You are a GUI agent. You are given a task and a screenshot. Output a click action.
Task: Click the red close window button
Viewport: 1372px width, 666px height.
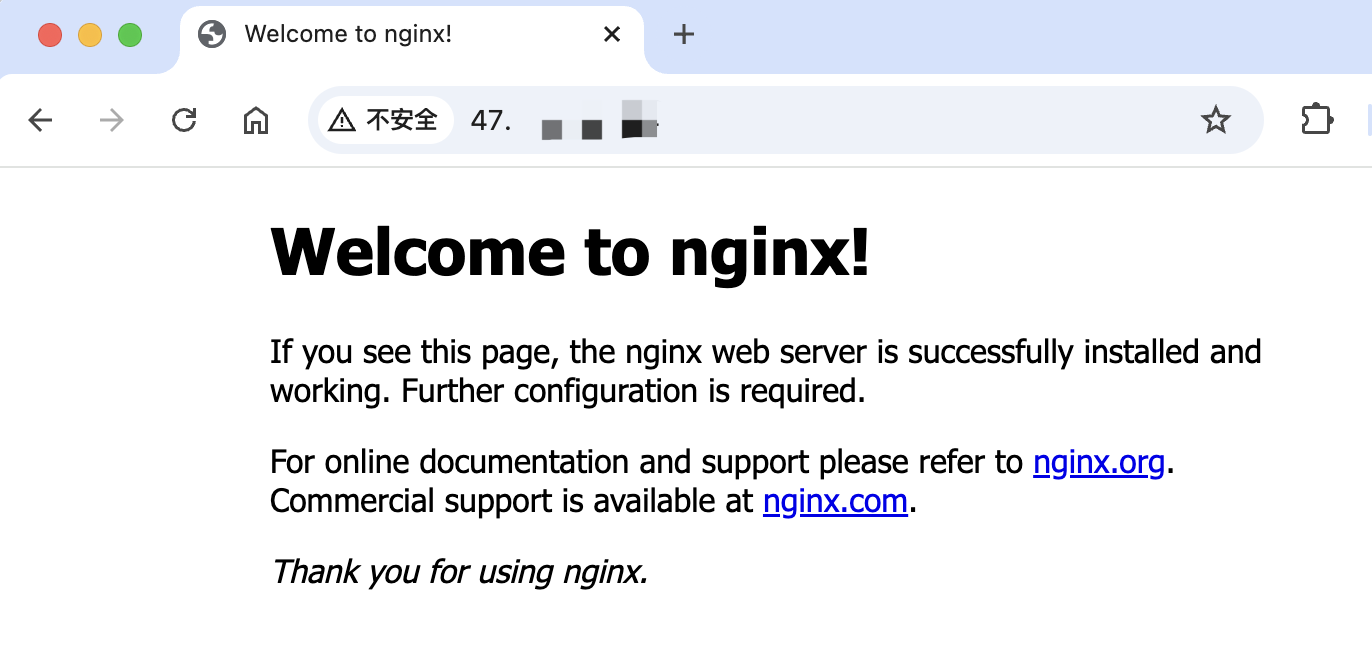[x=50, y=35]
